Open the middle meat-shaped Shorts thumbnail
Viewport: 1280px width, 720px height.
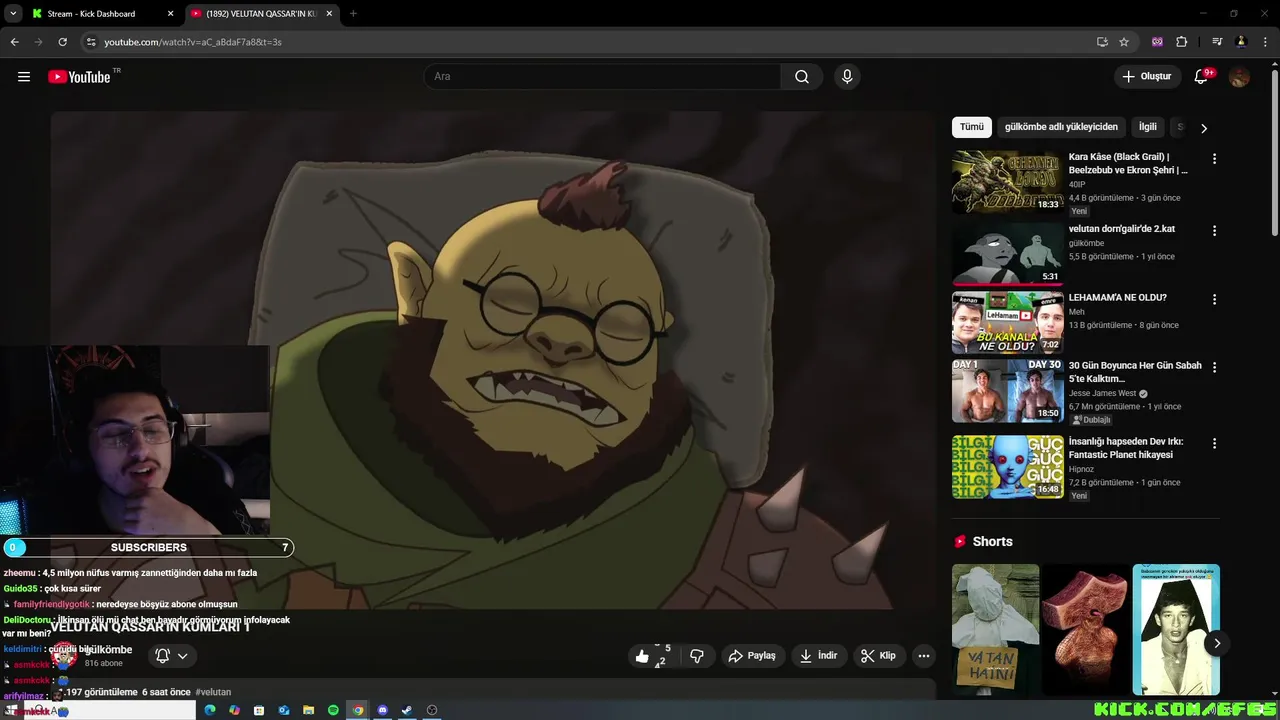click(1086, 629)
